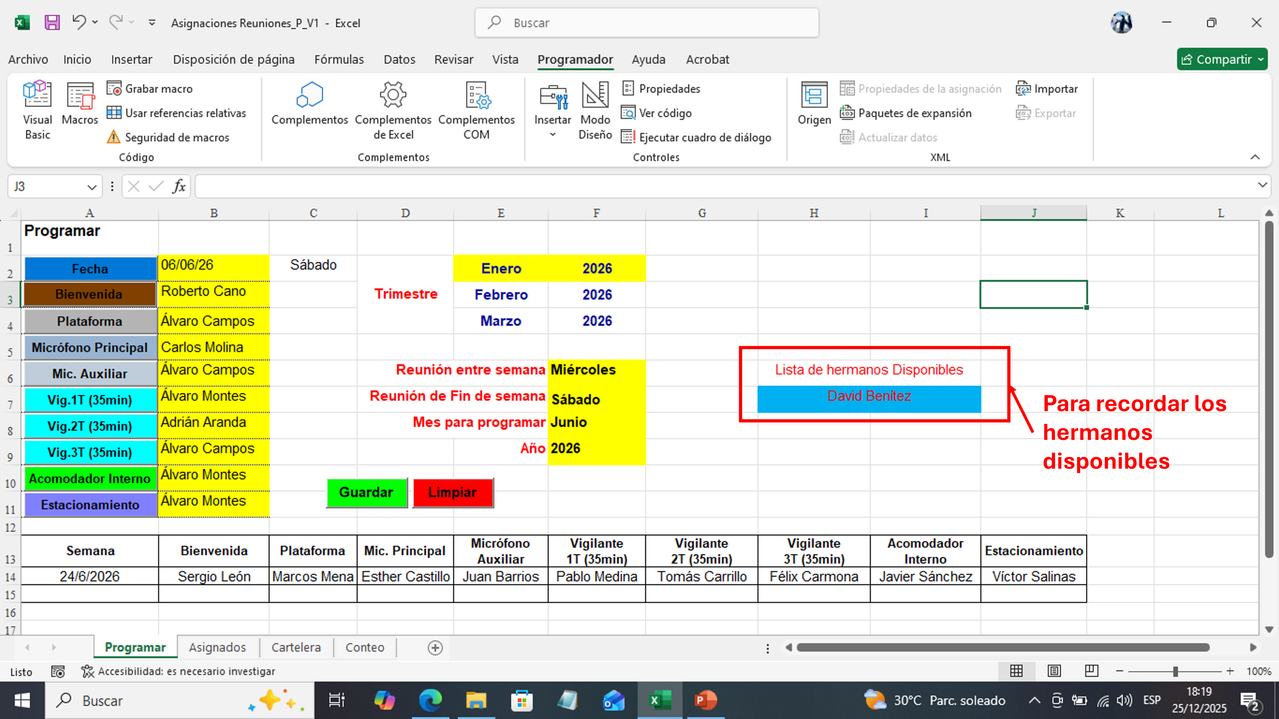Viewport: 1279px width, 719px height.
Task: Click Importar XML data
Action: 1047,89
